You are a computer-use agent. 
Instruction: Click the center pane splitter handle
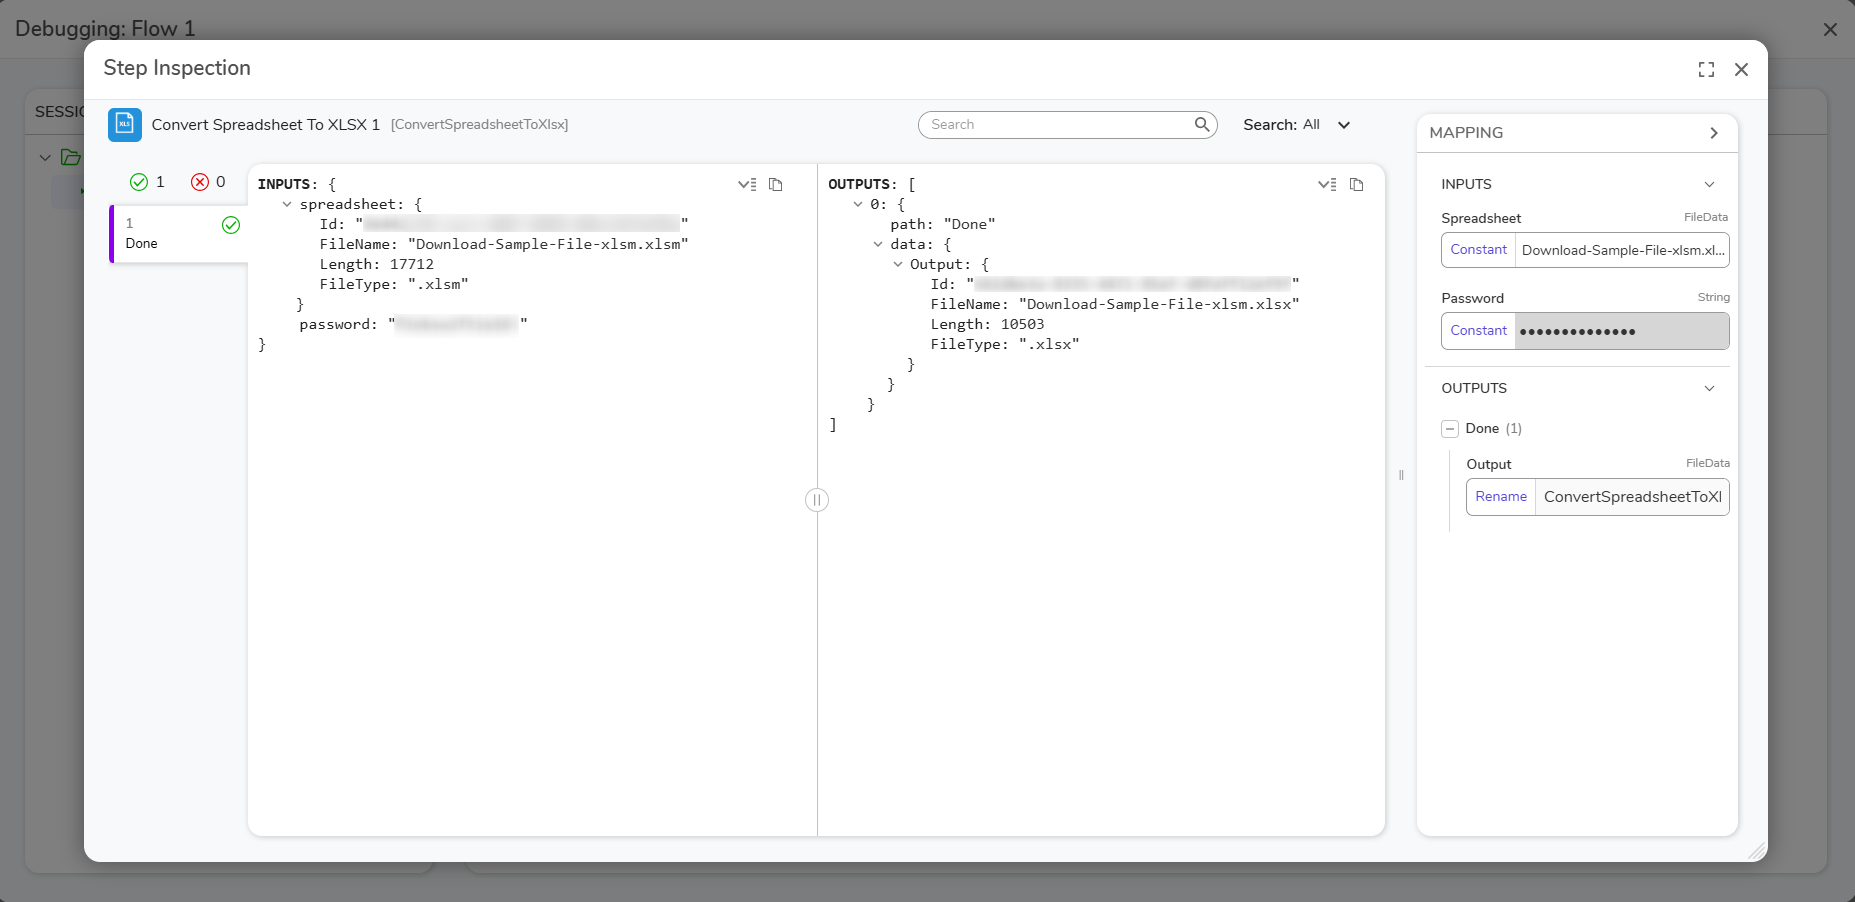pyautogui.click(x=817, y=500)
